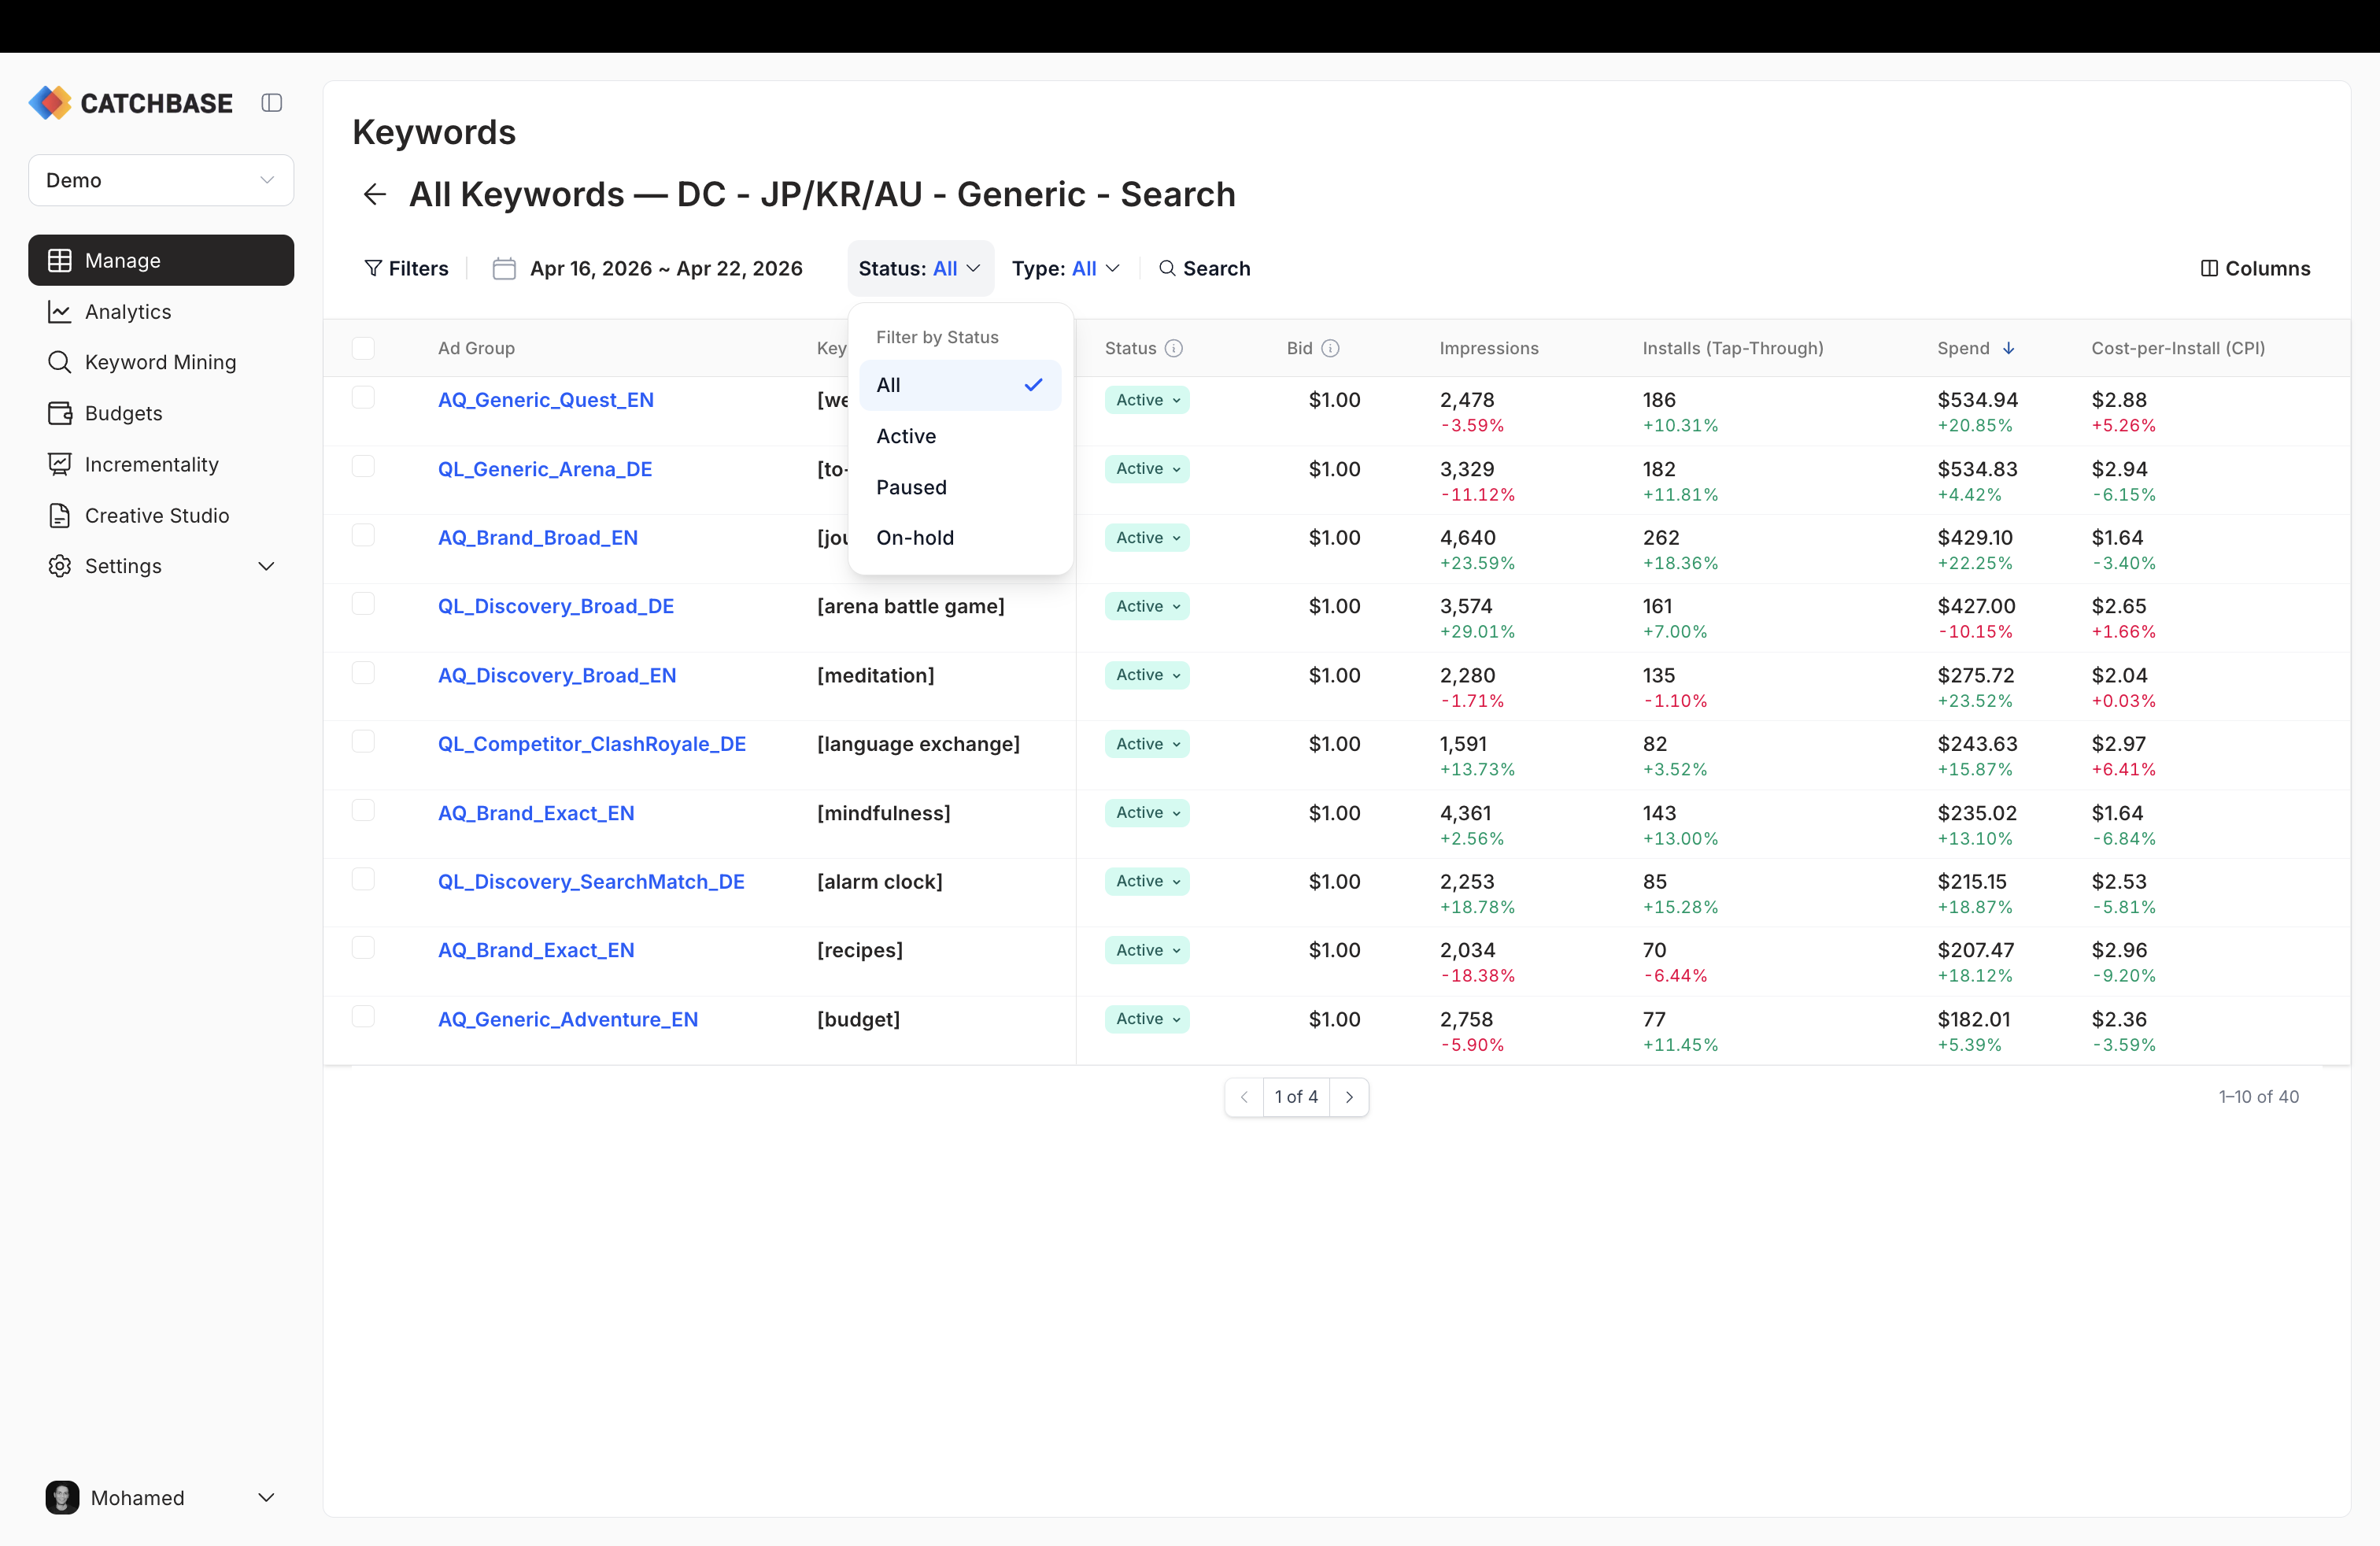Viewport: 2380px width, 1546px height.
Task: Go back using the arrow beside All Keywords
Action: pos(374,194)
